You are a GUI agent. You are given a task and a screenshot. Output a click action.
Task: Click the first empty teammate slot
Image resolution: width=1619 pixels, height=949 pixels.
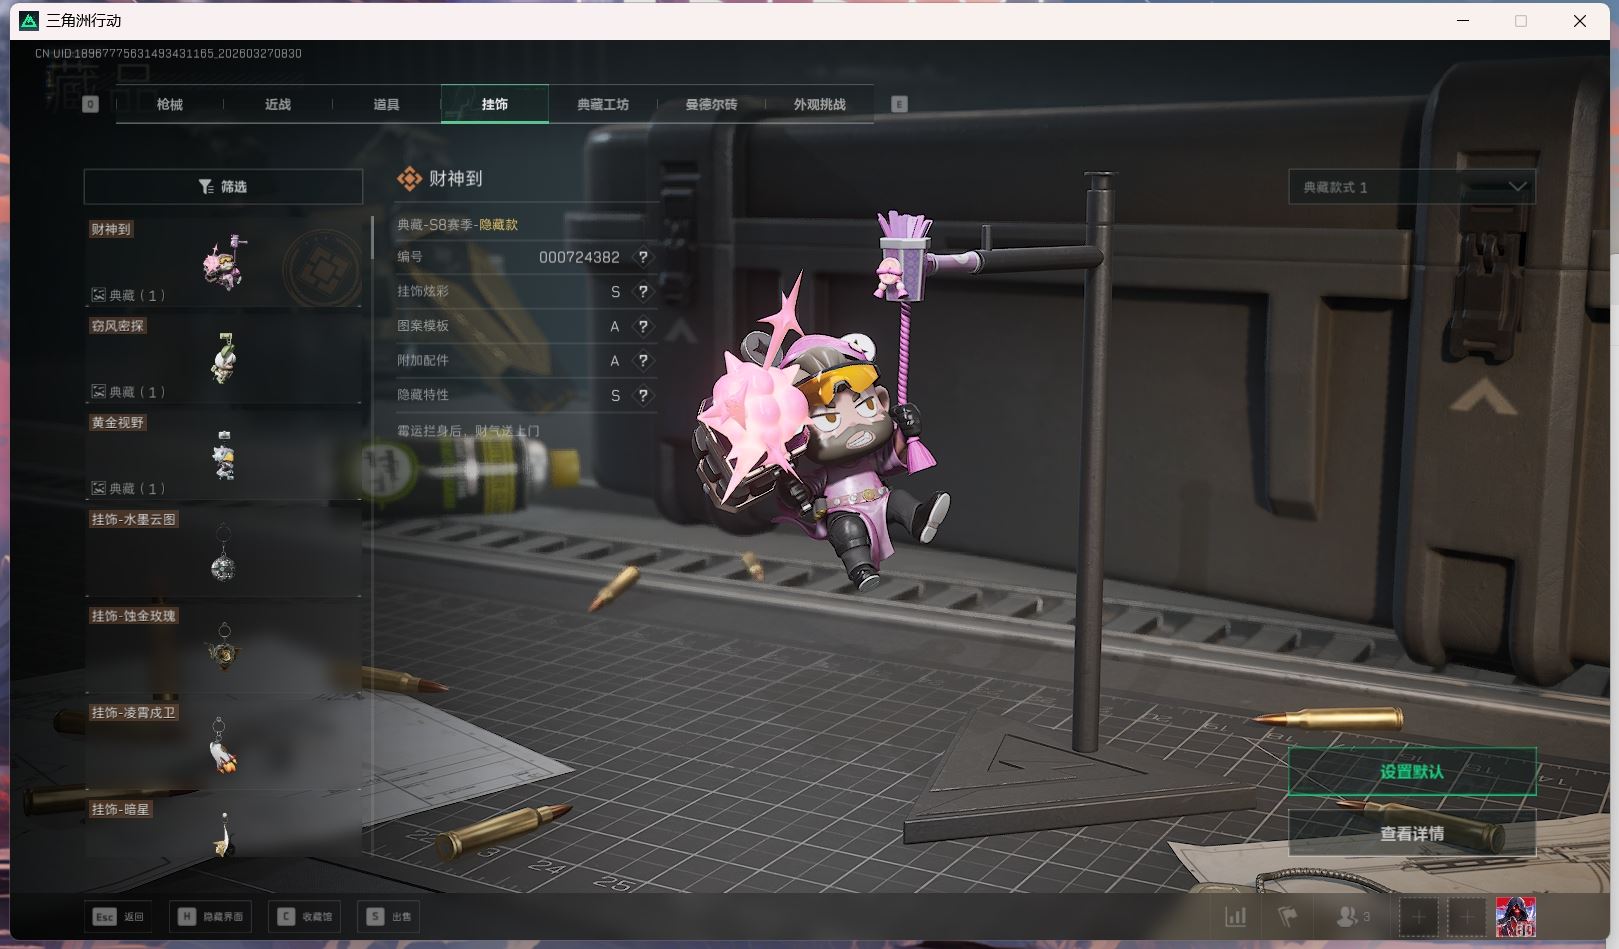coord(1418,917)
